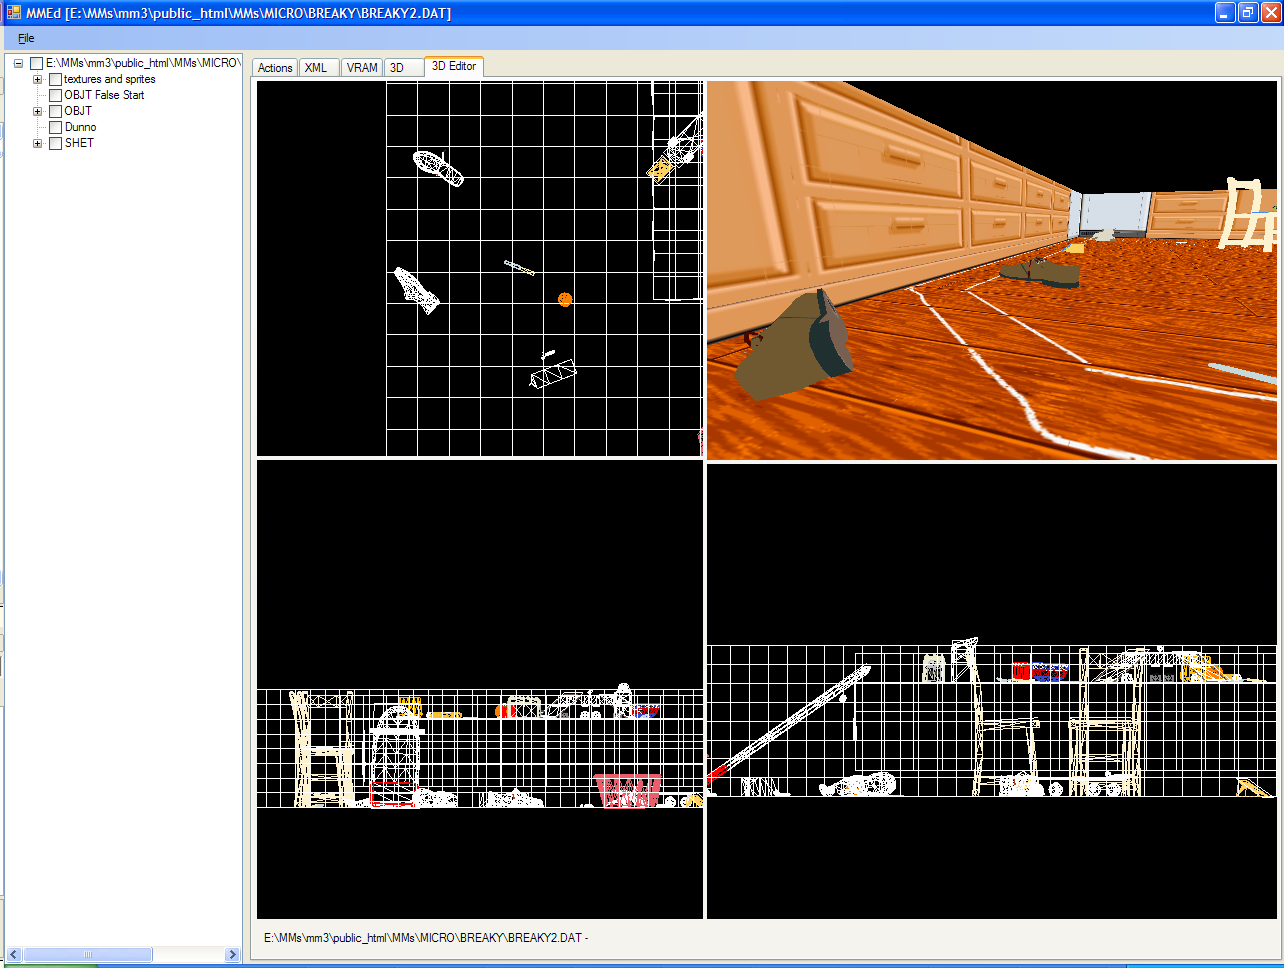Collapse the root file path node

[x=19, y=63]
